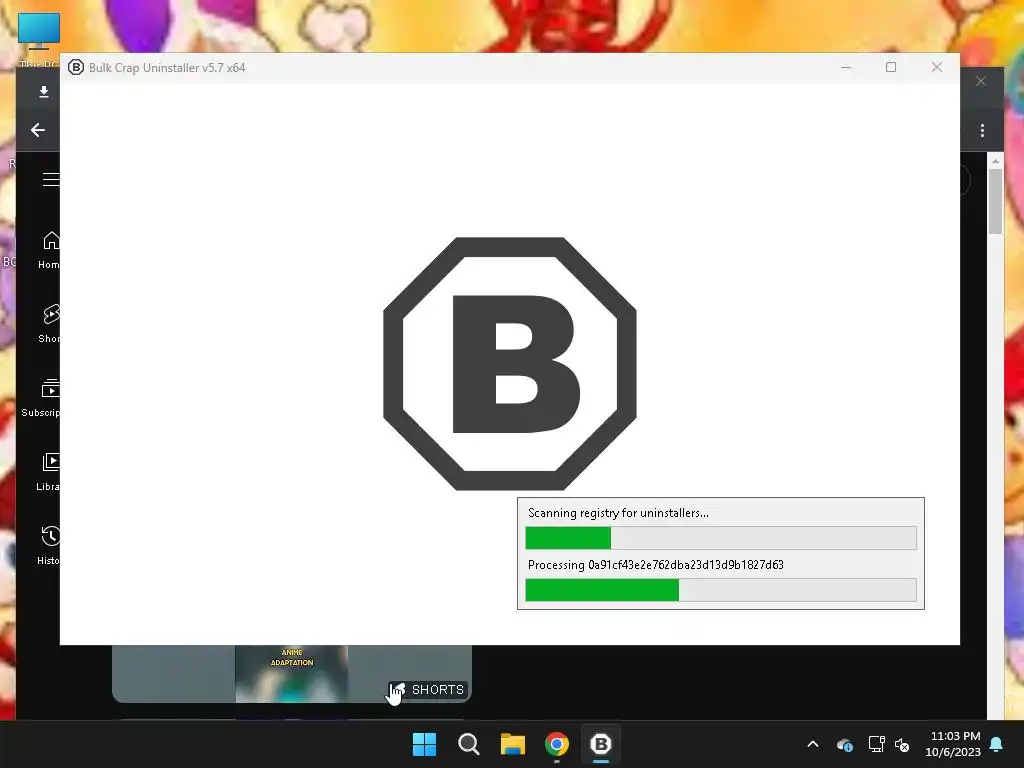Screen dimensions: 1024x768
Task: Click the Bulk Crap Uninstaller taskbar icon
Action: (x=601, y=744)
